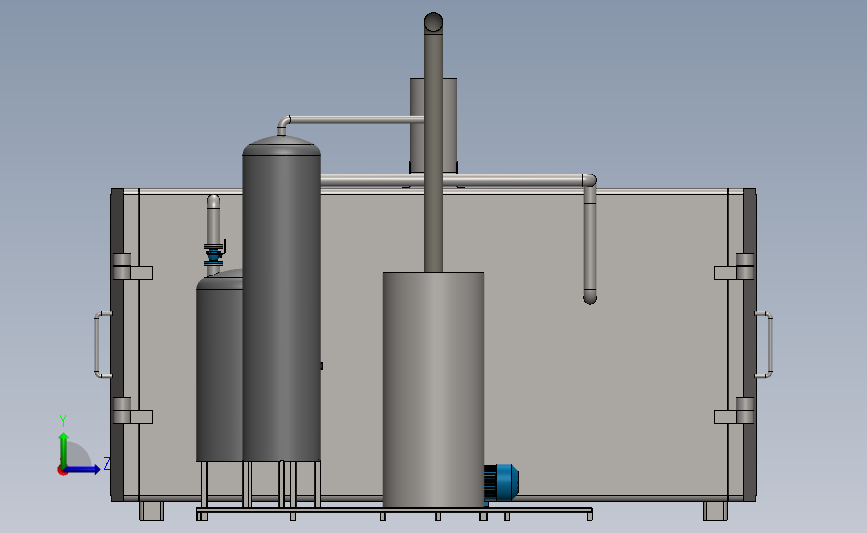Screen dimensions: 867x533
Task: Click the small port on the tall tank side
Action: coord(321,366)
